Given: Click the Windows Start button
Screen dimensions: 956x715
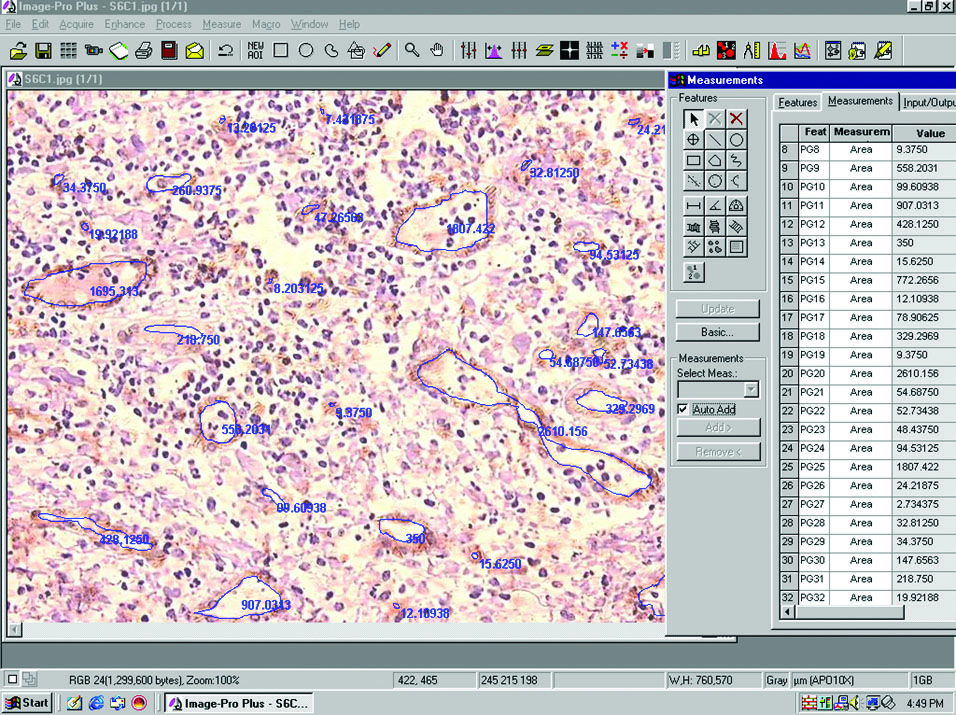Looking at the screenshot, I should click(27, 703).
